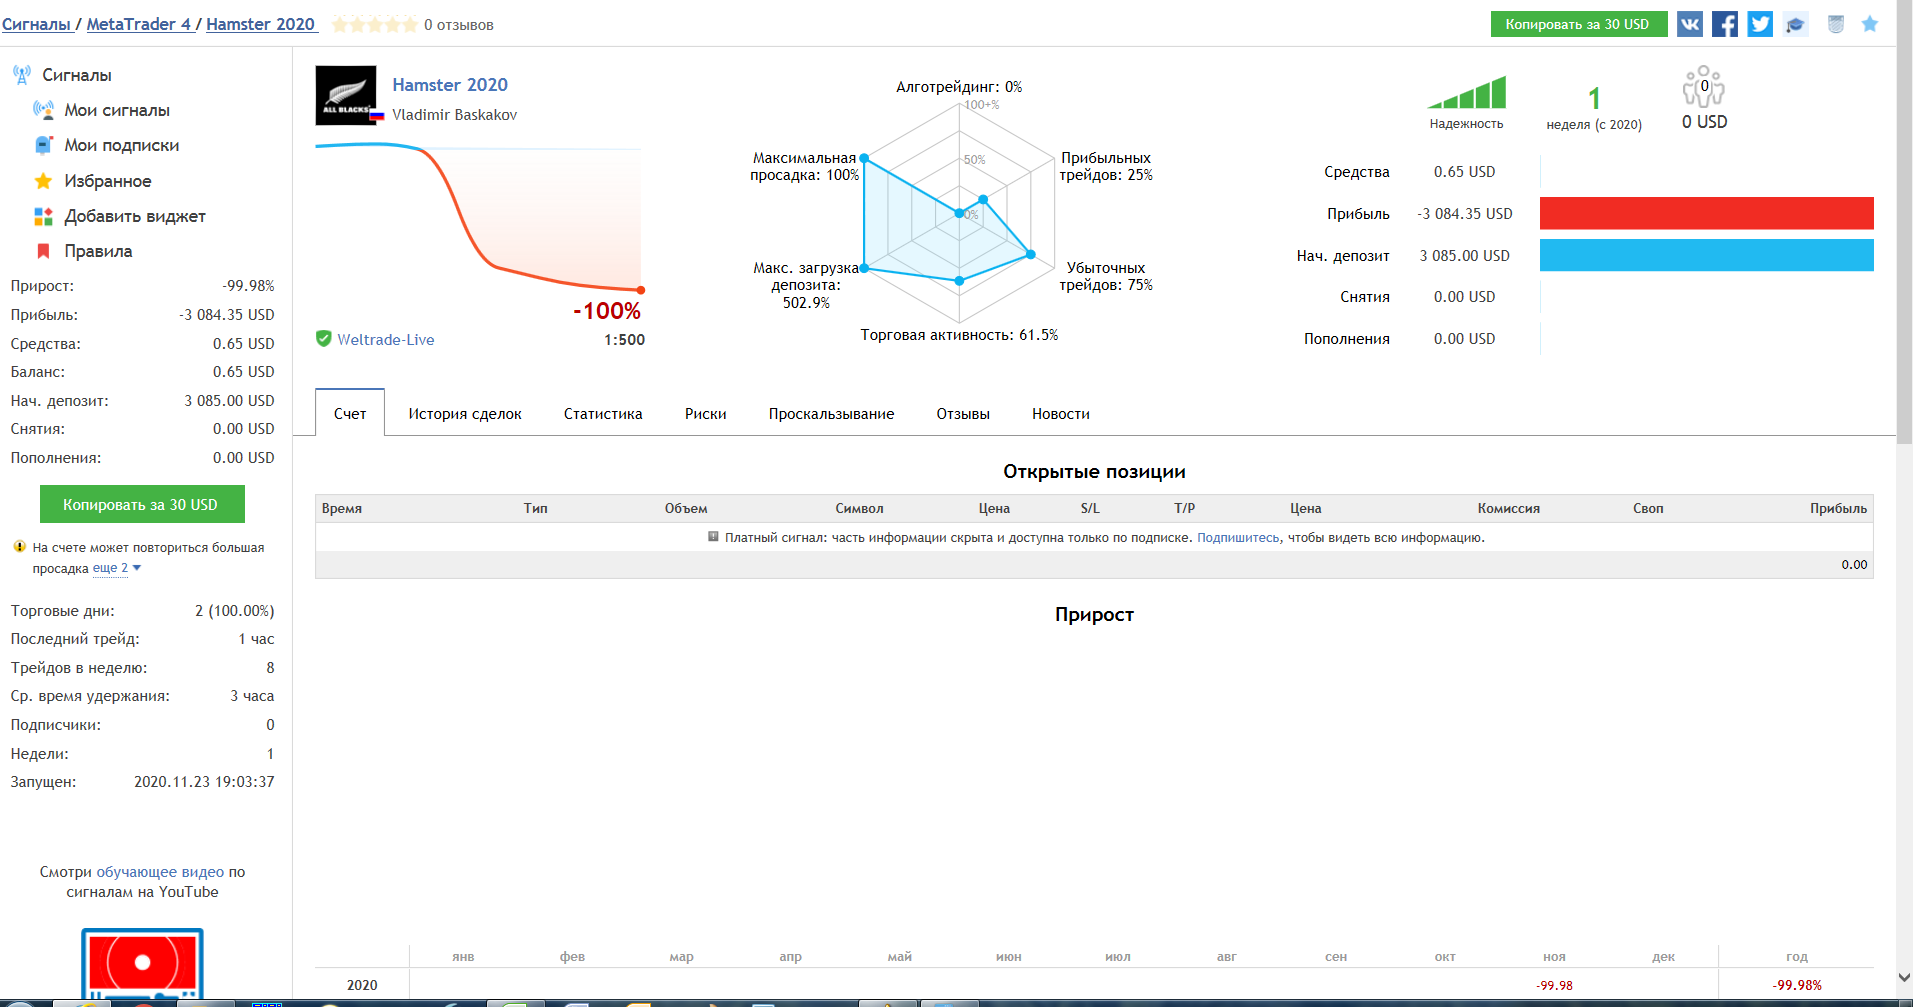Switch to История сделок tab

pyautogui.click(x=465, y=414)
